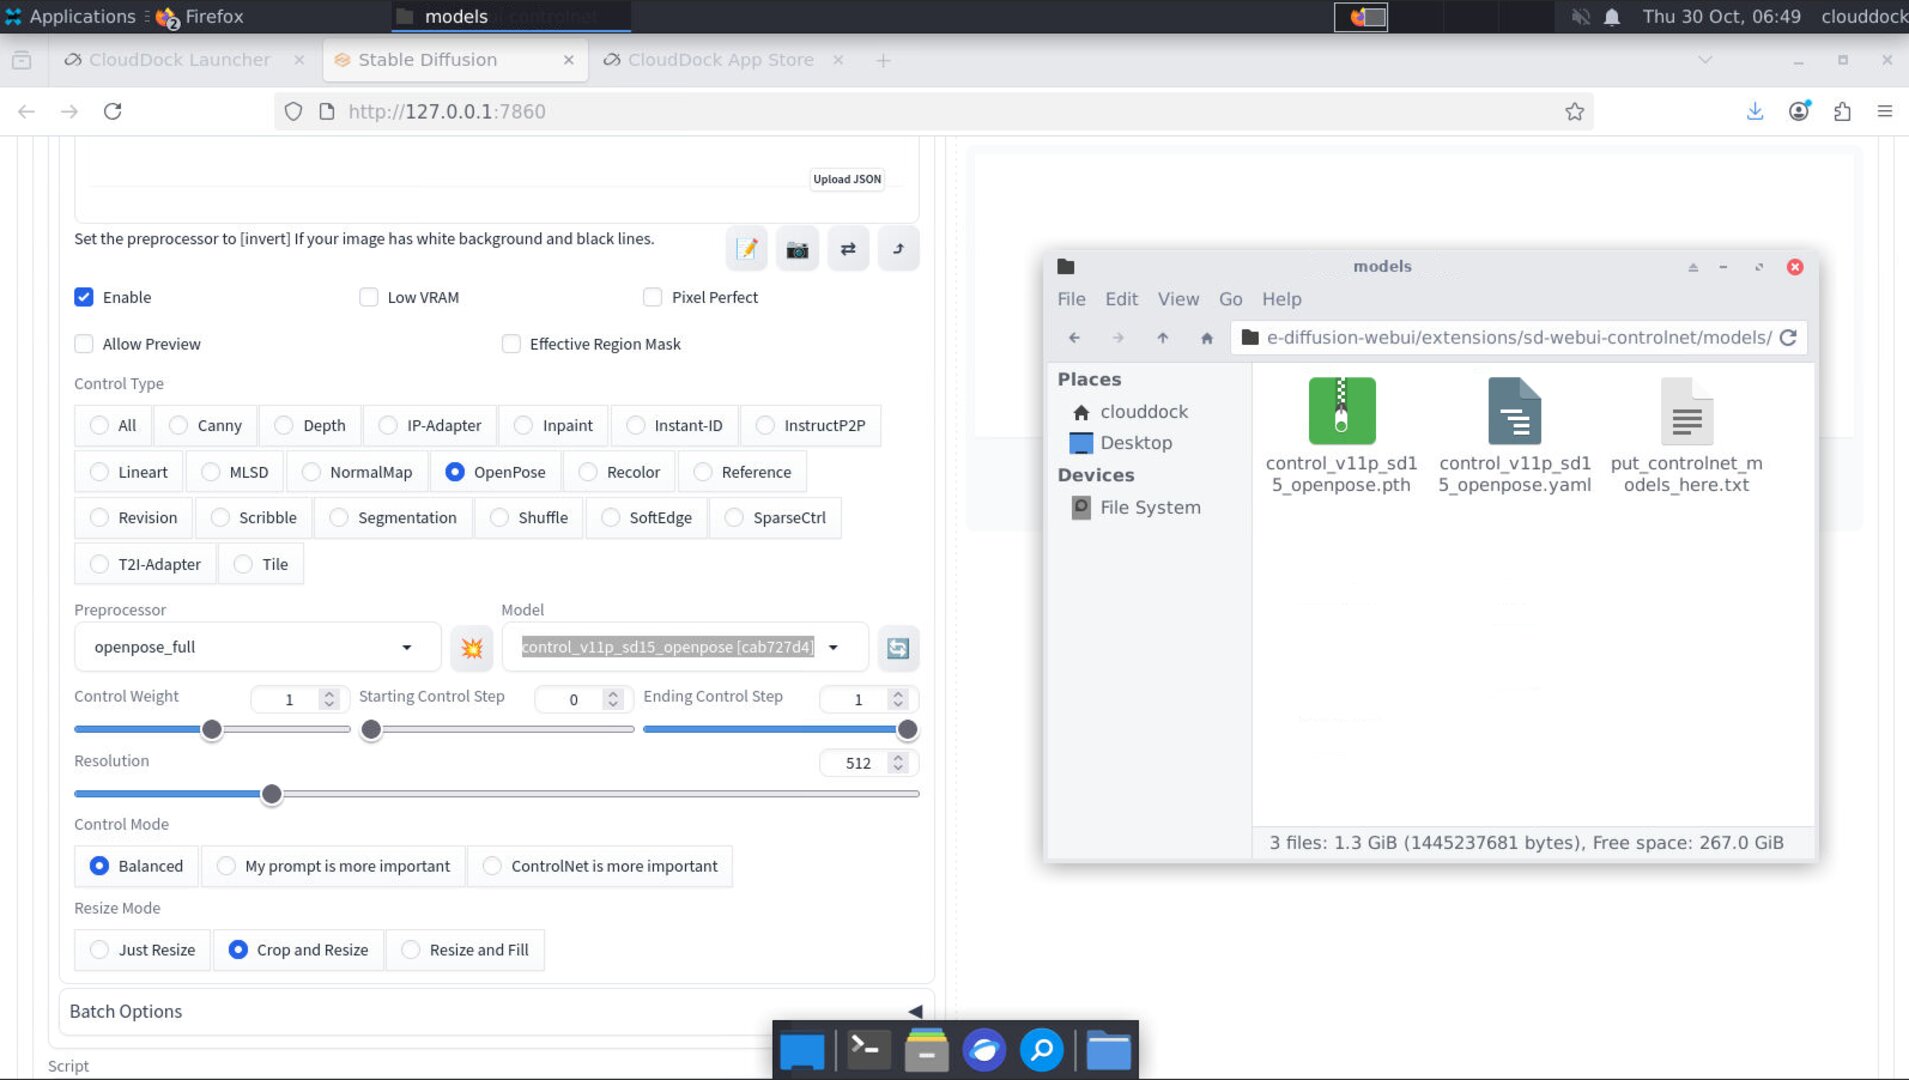Enable Pixel Perfect
1909x1080 pixels.
tap(652, 296)
